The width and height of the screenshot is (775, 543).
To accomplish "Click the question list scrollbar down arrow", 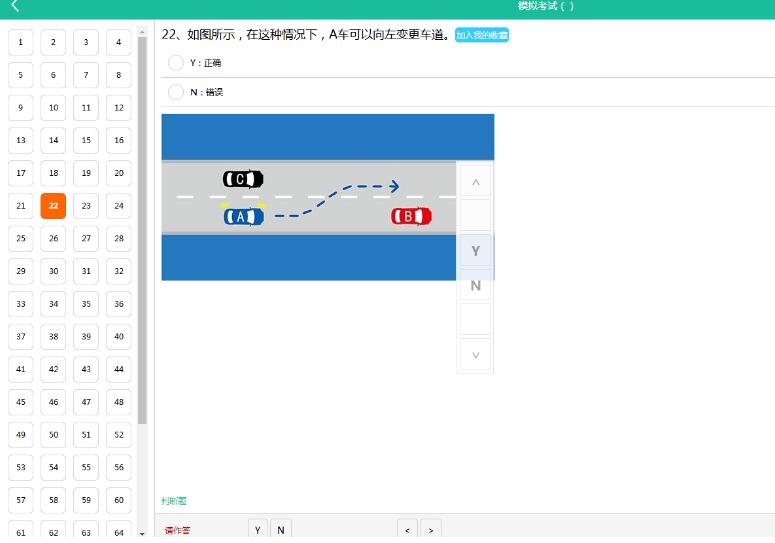I will click(x=142, y=534).
